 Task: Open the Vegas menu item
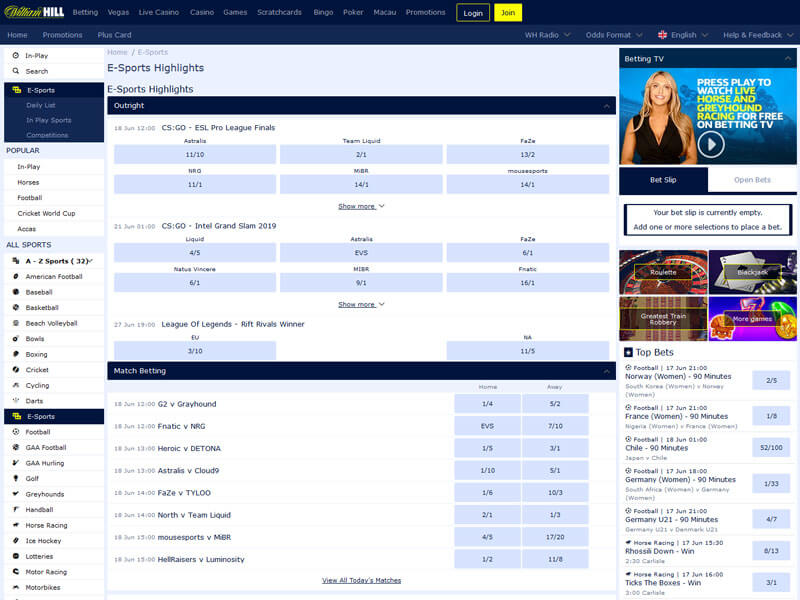click(x=118, y=12)
